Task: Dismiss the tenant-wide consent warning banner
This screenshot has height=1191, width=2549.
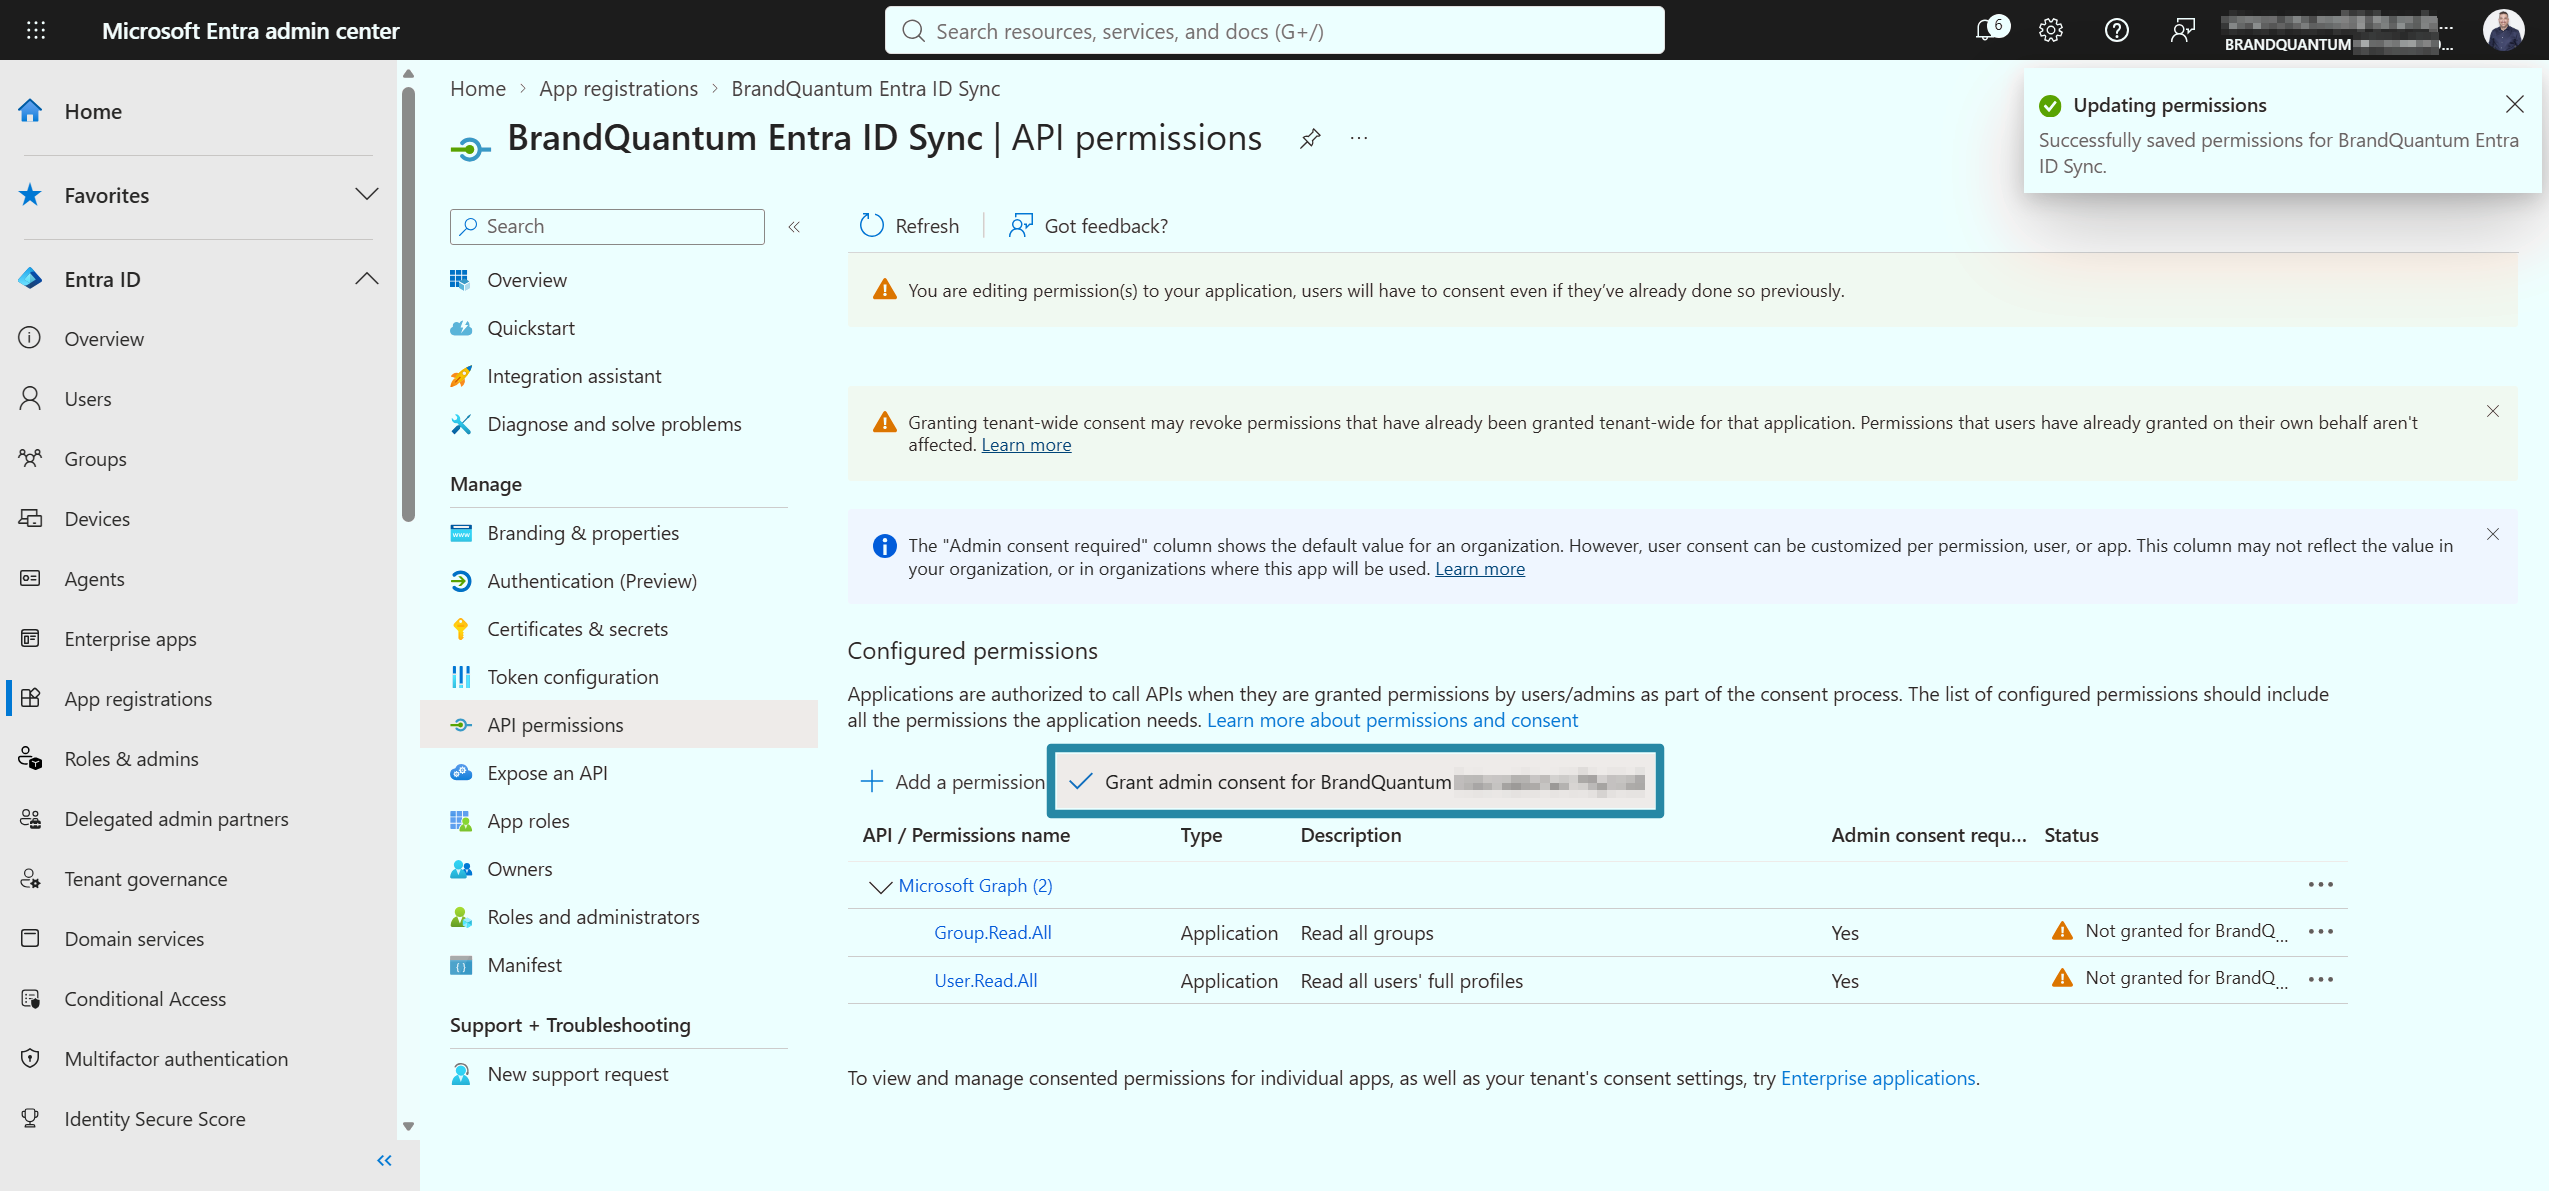Action: pos(2493,411)
